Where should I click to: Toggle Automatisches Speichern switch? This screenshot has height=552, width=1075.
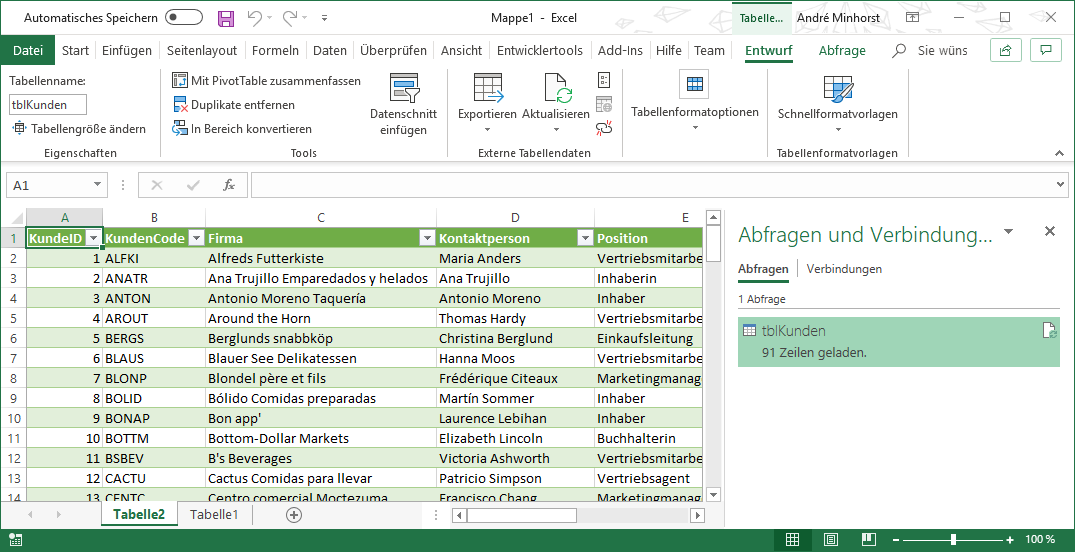pos(184,18)
